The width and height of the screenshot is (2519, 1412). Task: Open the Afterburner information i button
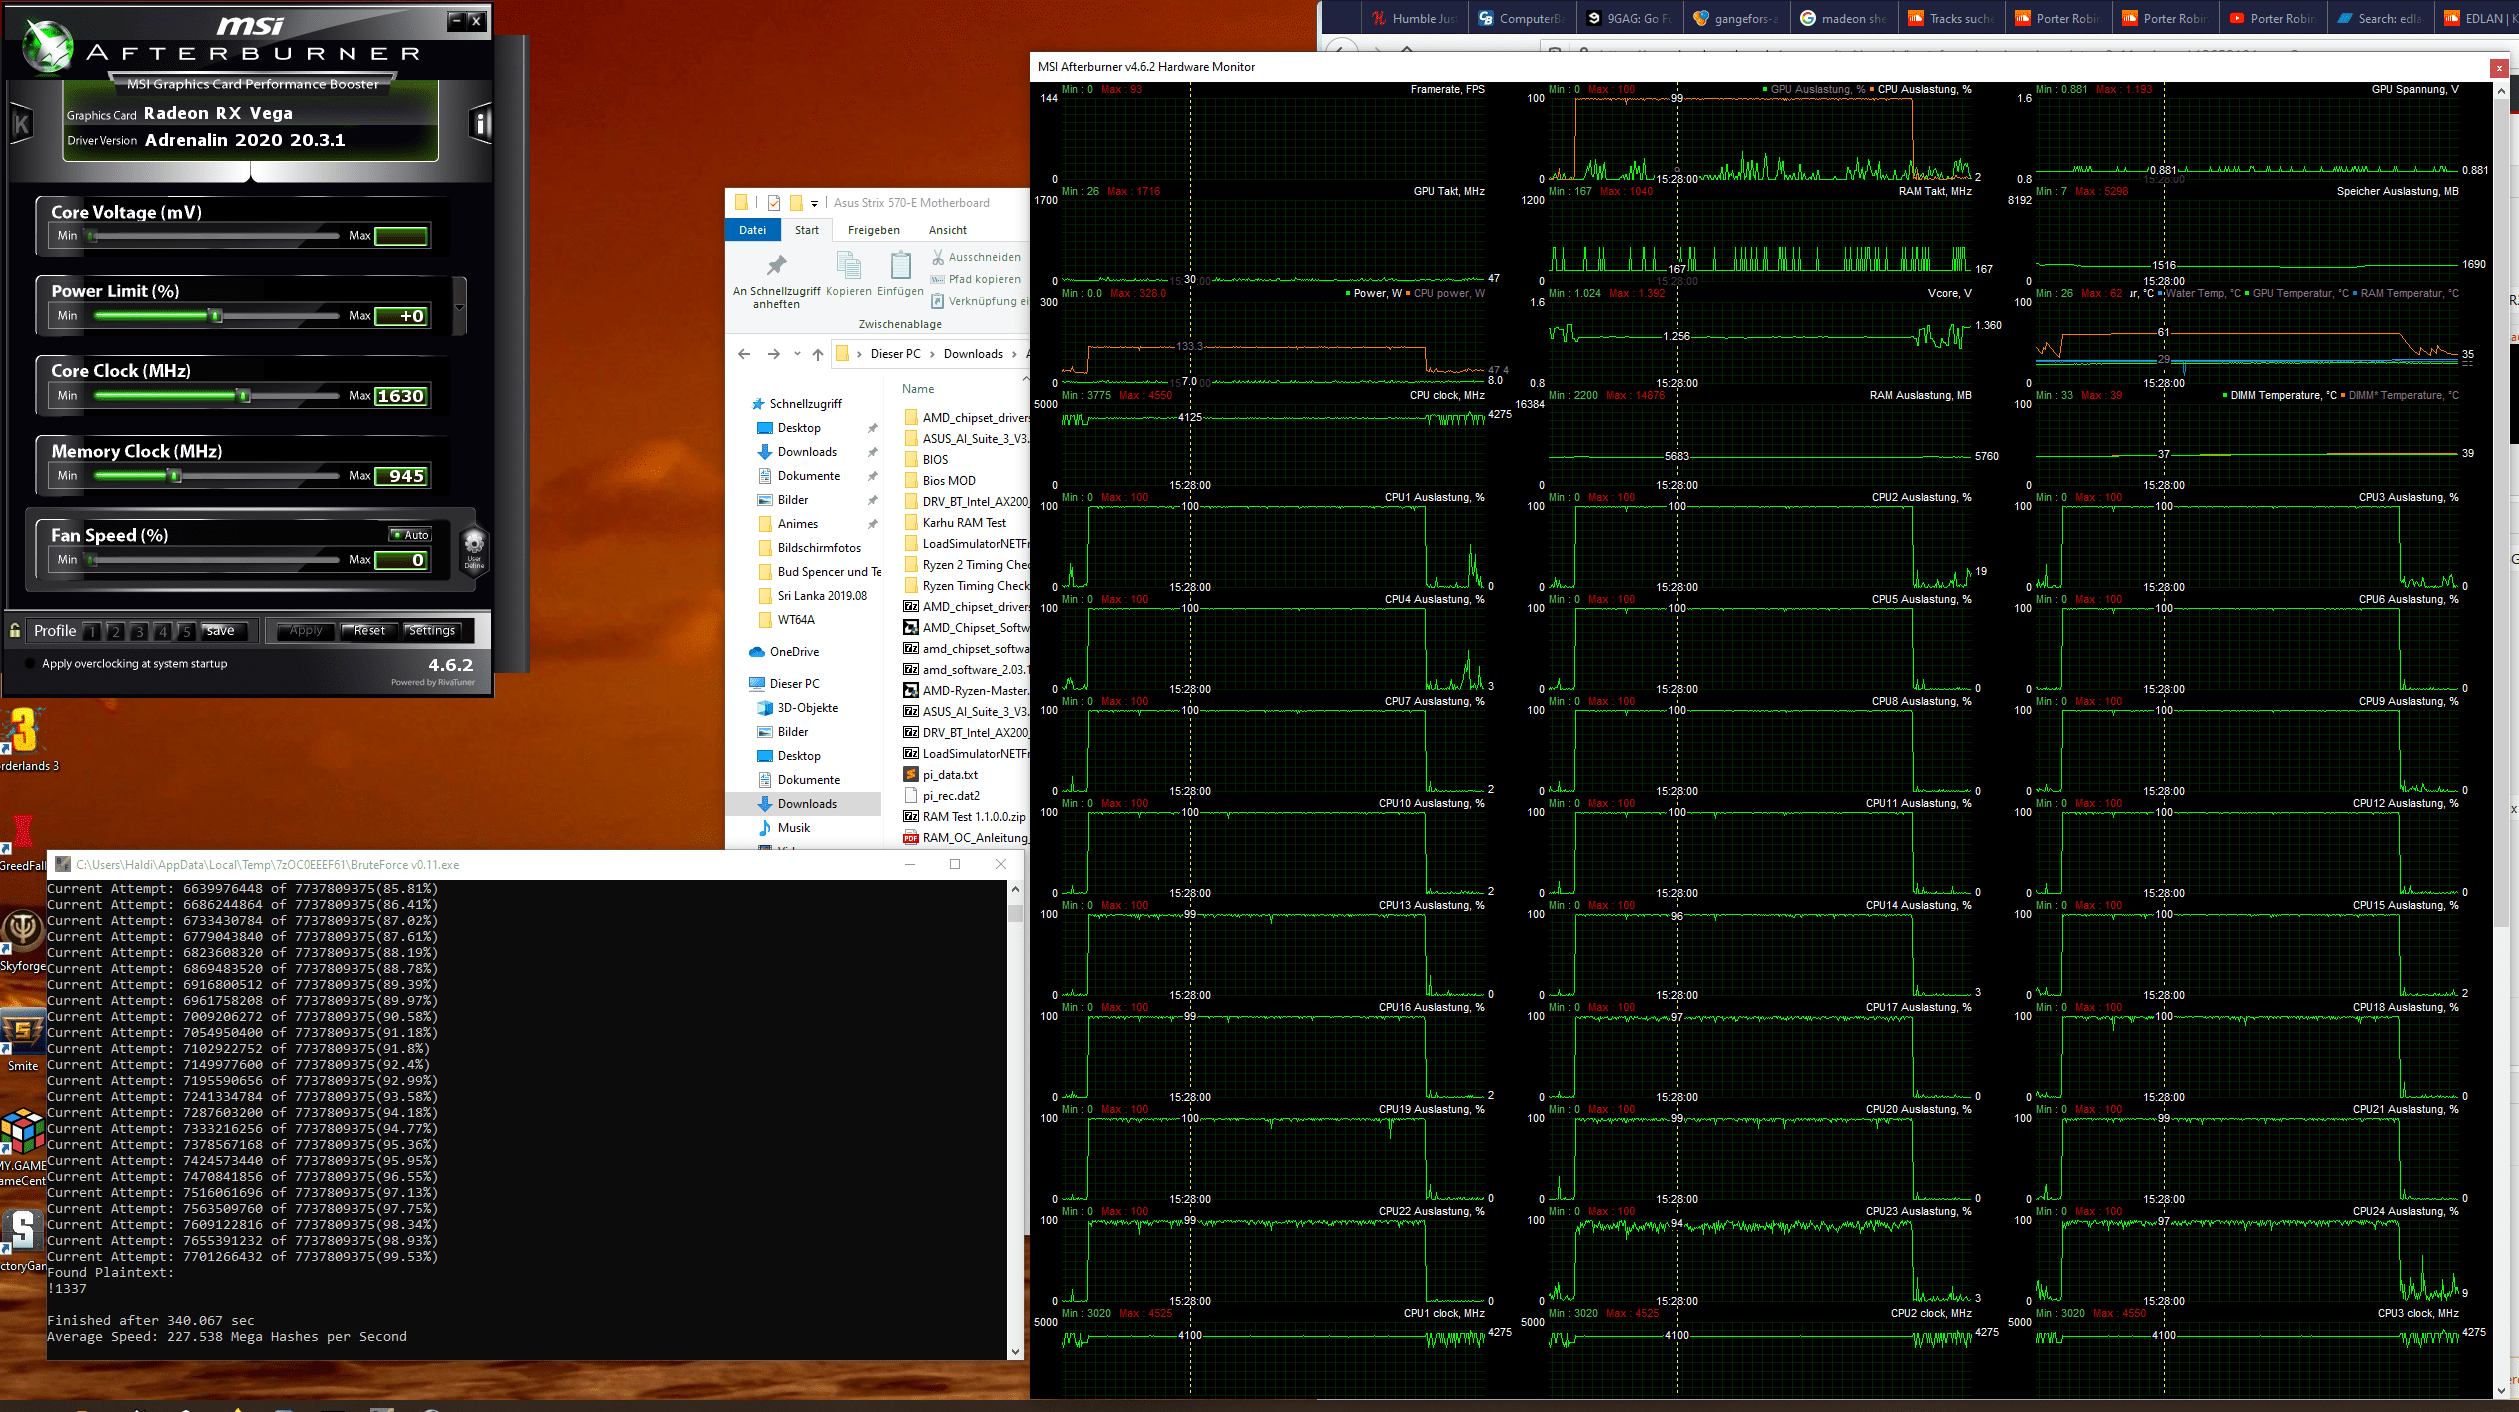[x=481, y=123]
